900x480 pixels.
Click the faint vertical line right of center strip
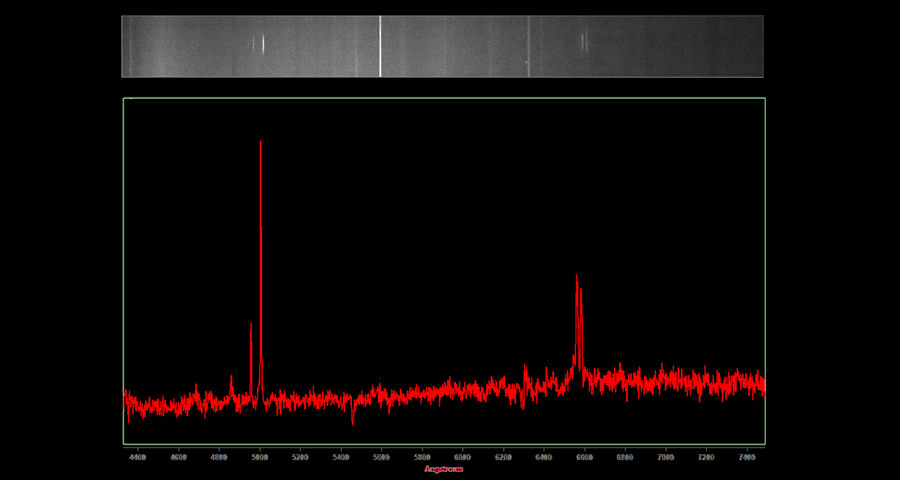click(x=529, y=46)
